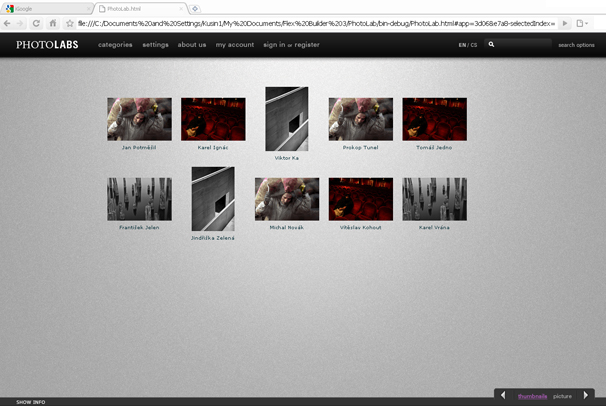
Task: Open the about us page
Action: (192, 45)
